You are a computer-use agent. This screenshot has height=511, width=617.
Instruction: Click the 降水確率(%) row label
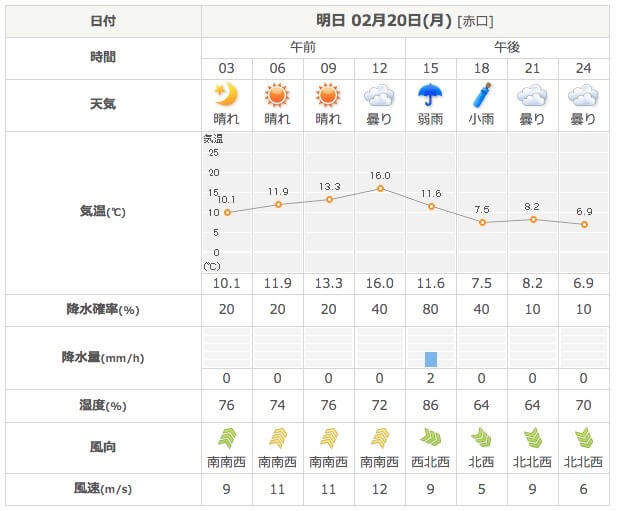[103, 310]
